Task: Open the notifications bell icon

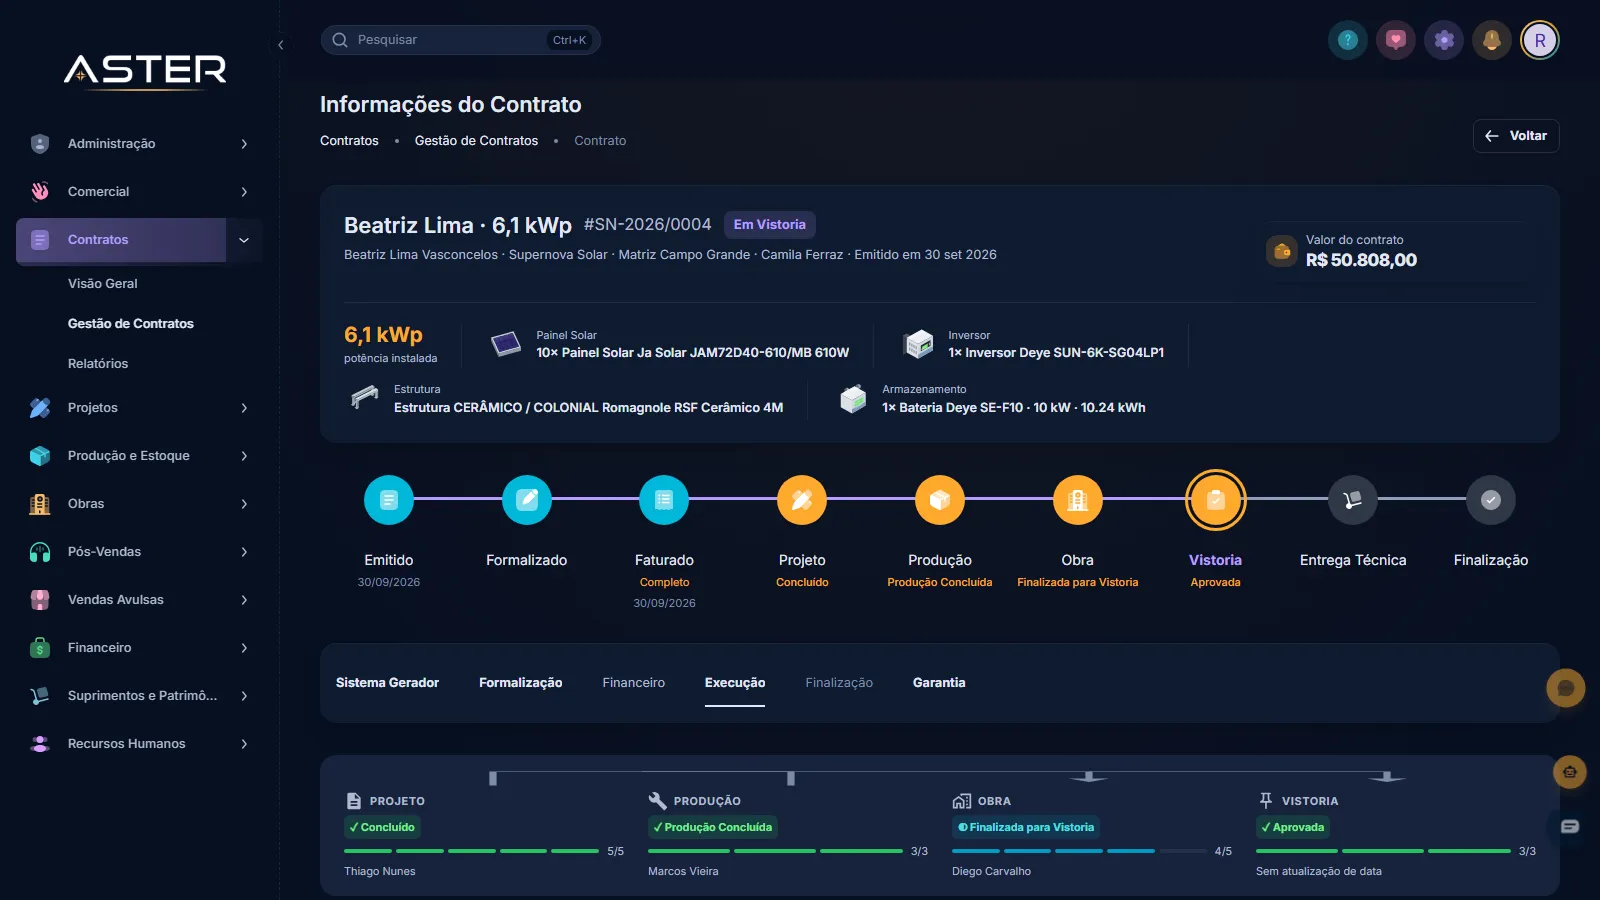Action: click(1492, 40)
